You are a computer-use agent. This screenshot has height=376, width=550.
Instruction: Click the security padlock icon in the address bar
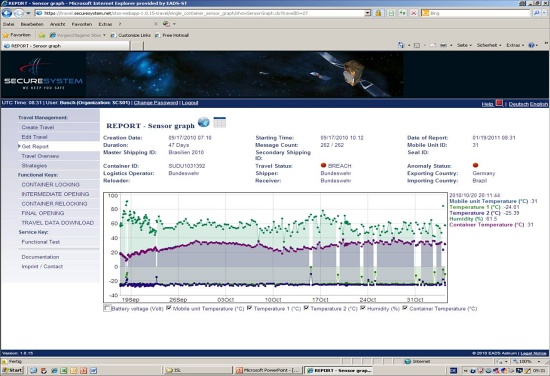[x=378, y=13]
